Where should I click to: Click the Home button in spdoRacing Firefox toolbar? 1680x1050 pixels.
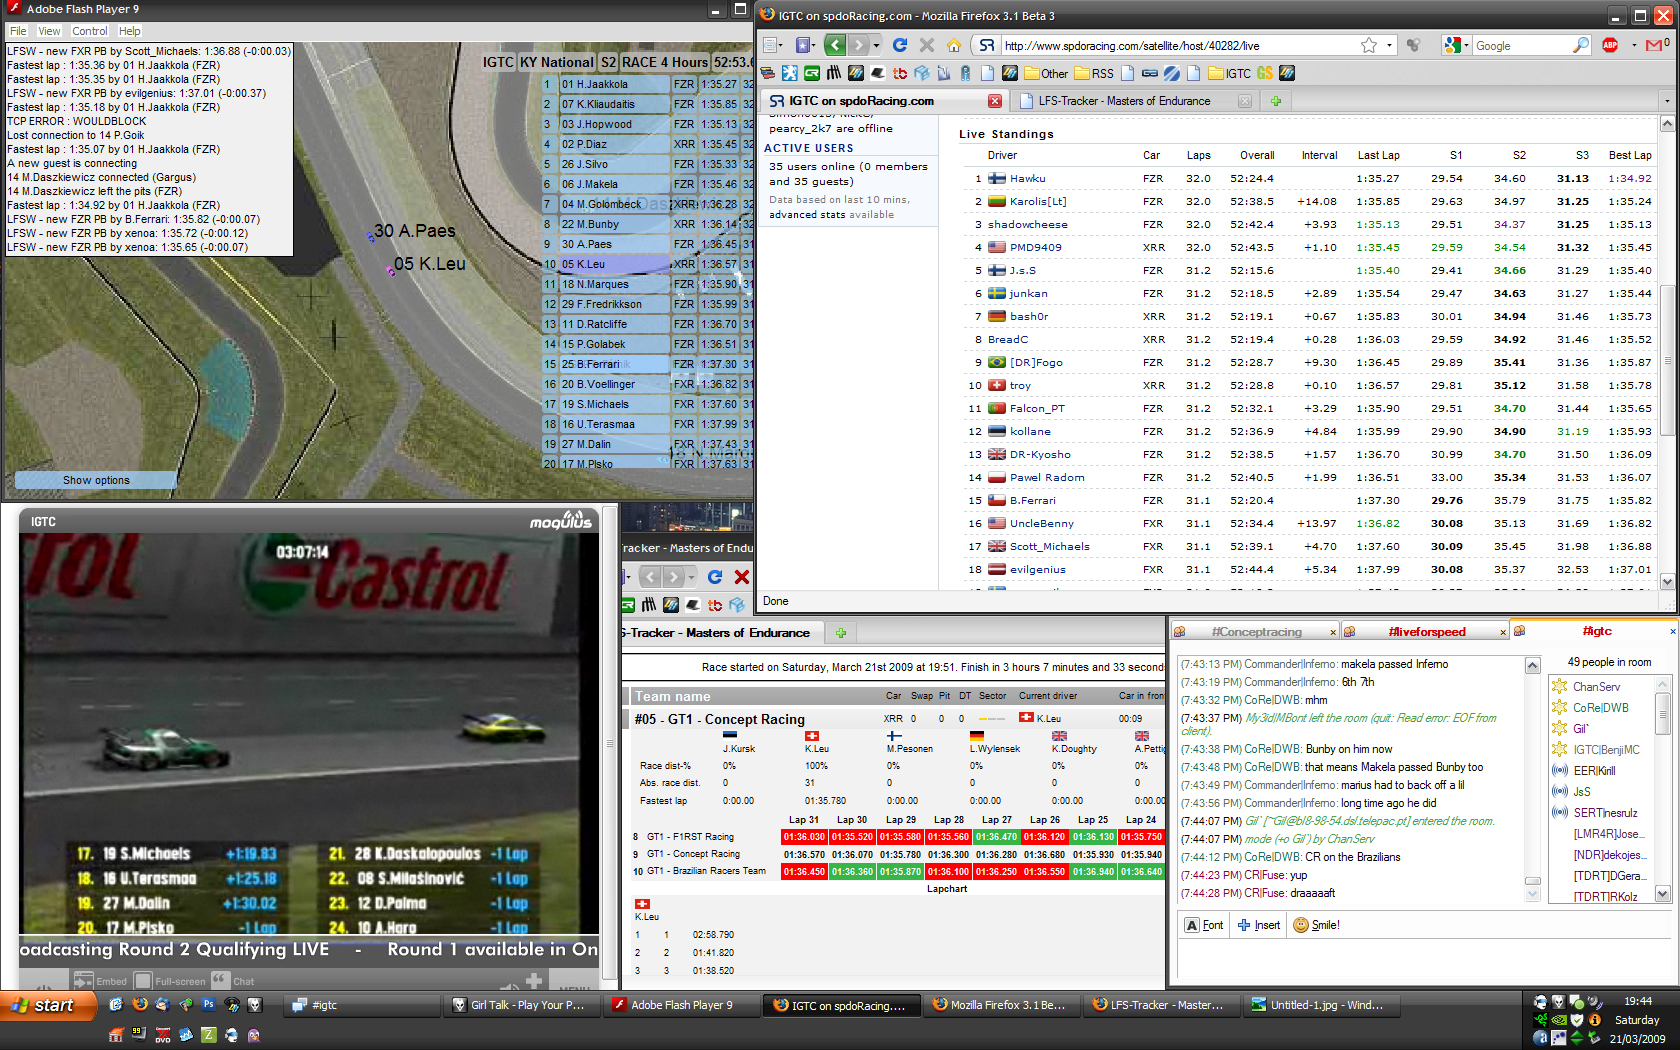tap(954, 45)
